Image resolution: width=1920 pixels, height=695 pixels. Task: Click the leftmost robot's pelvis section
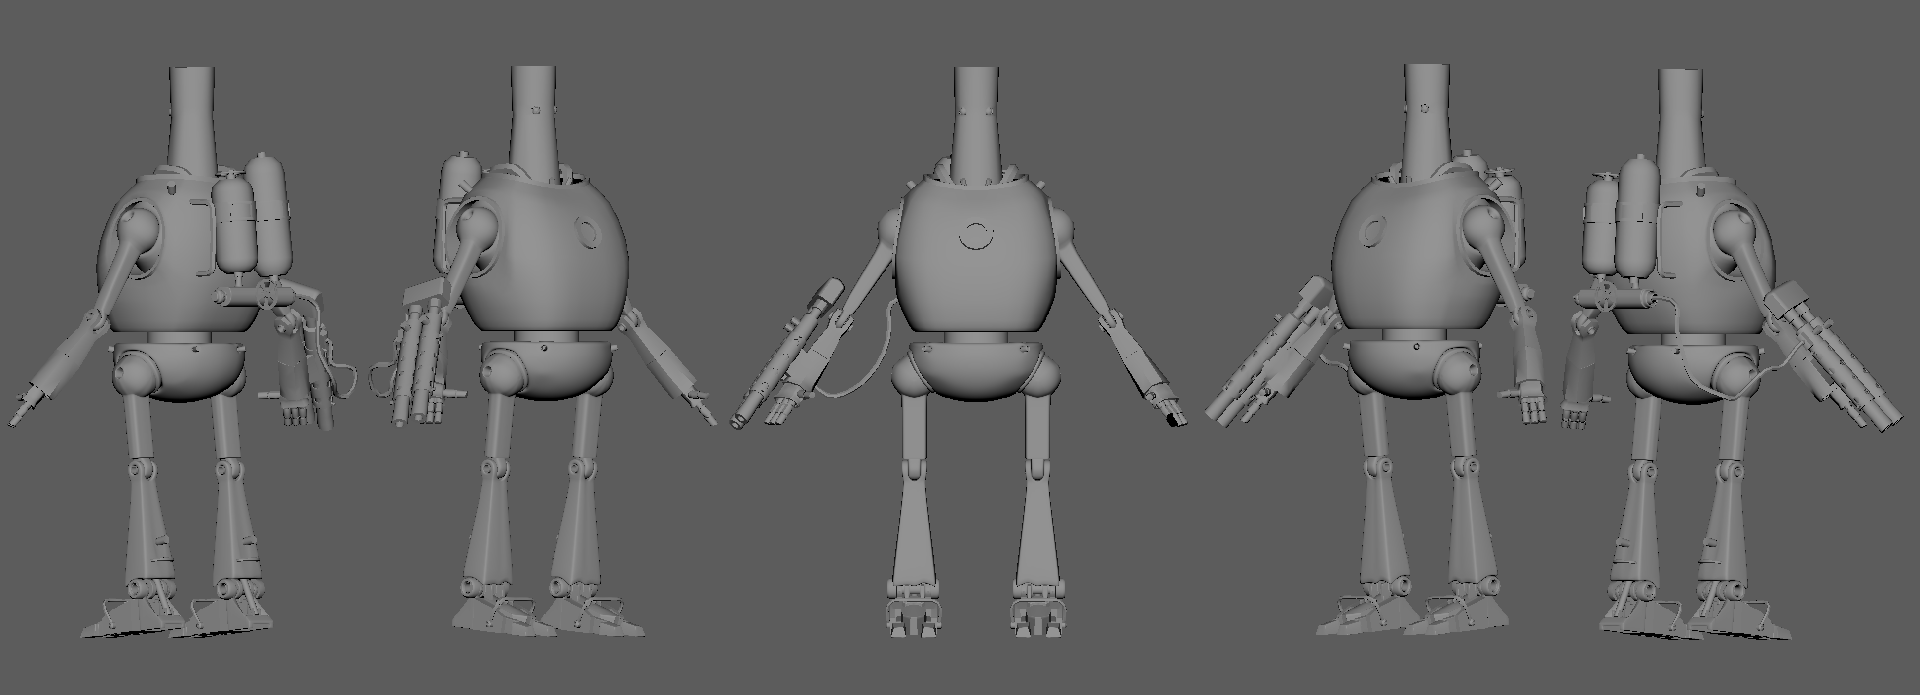[180, 368]
